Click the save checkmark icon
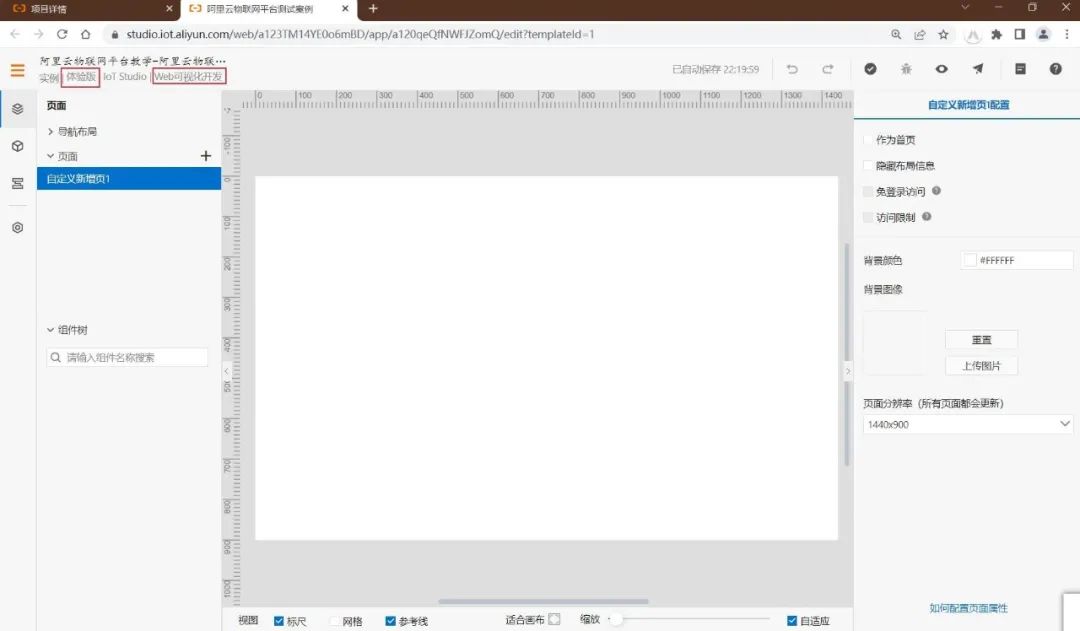The image size is (1080, 631). click(x=871, y=69)
